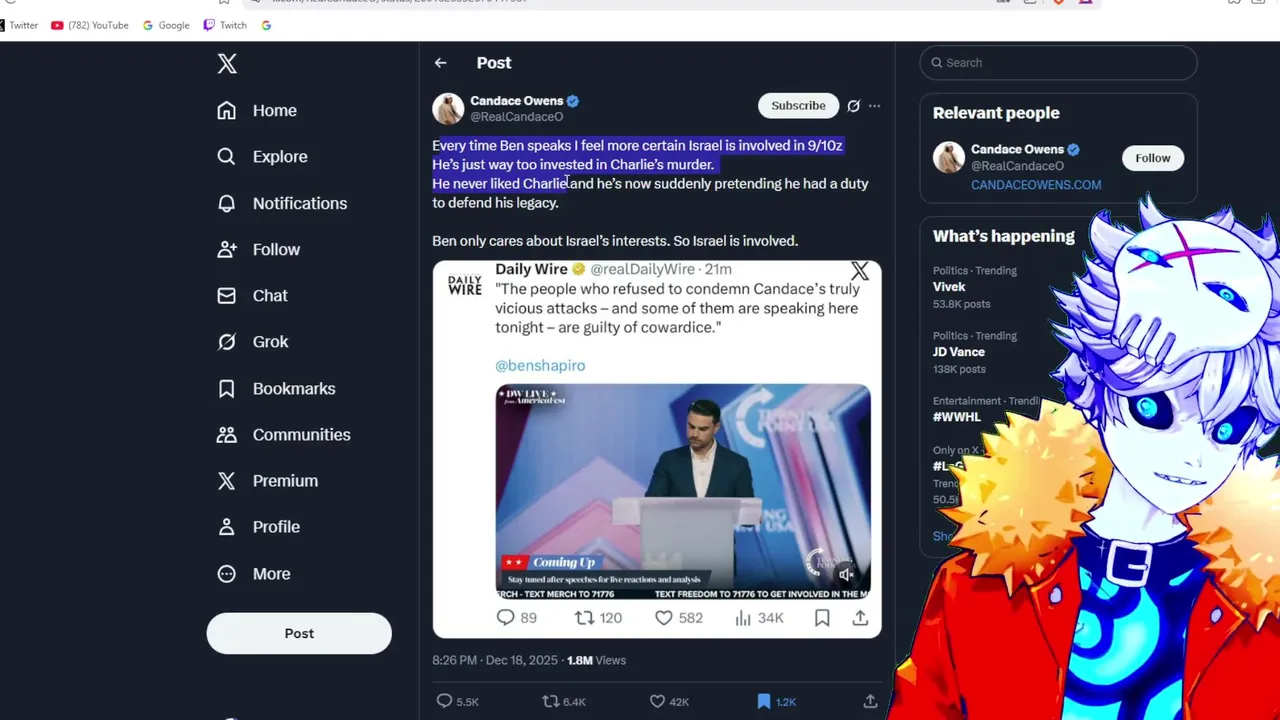The height and width of the screenshot is (720, 1280).
Task: Open the @benshapiro mention link
Action: pyautogui.click(x=540, y=365)
